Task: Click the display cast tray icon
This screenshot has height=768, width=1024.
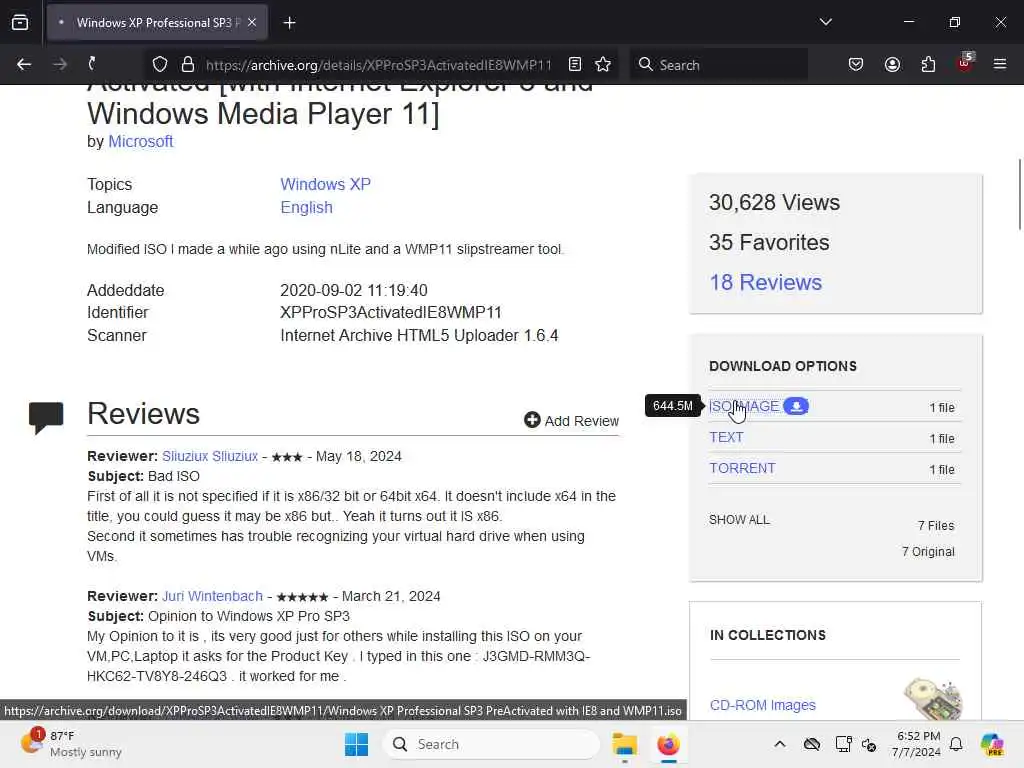Action: [843, 744]
